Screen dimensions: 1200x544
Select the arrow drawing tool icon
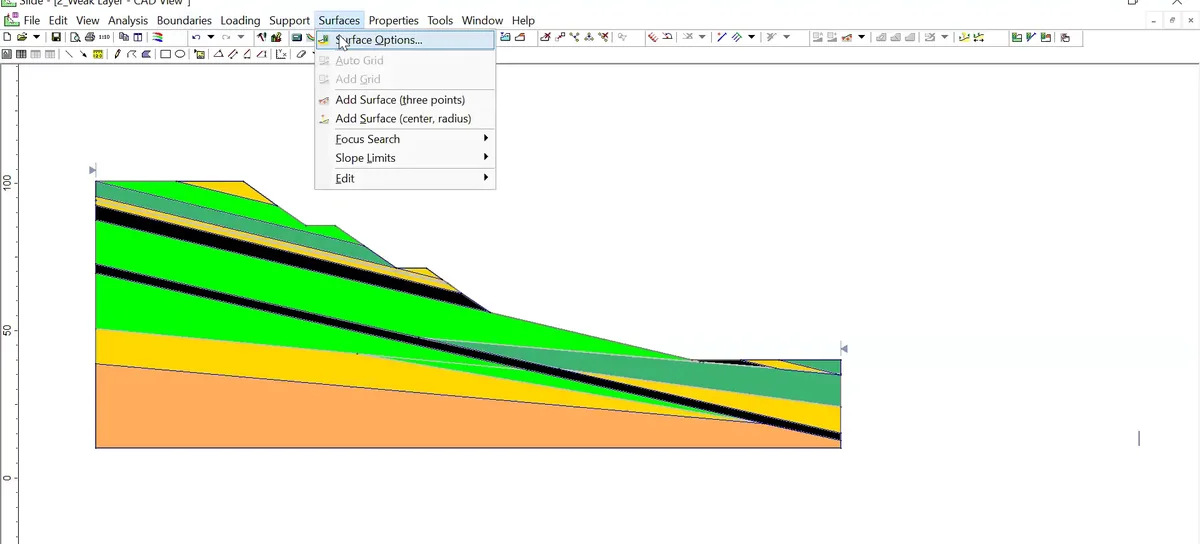83,54
